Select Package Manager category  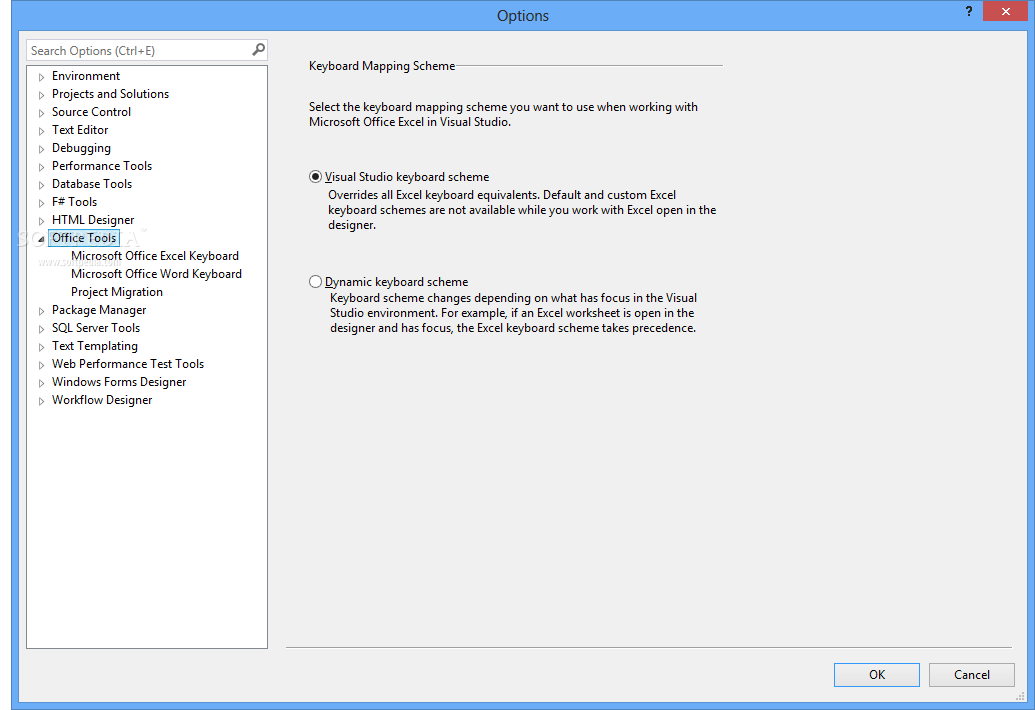(x=99, y=309)
